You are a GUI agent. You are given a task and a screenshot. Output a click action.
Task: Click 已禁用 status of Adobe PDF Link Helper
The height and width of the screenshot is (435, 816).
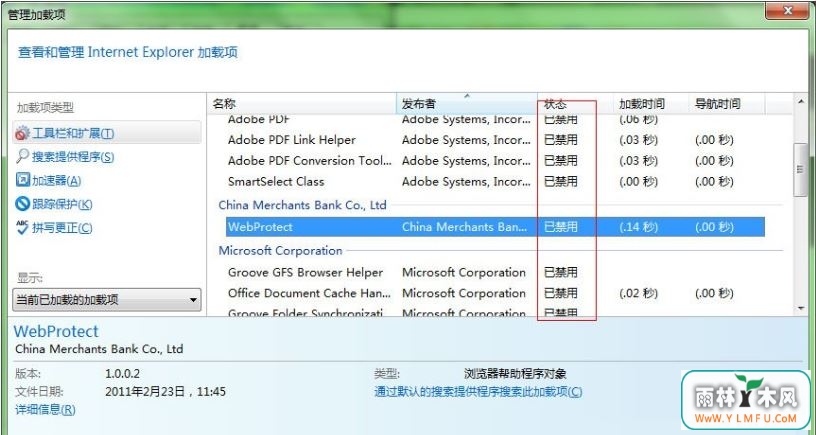tap(560, 140)
